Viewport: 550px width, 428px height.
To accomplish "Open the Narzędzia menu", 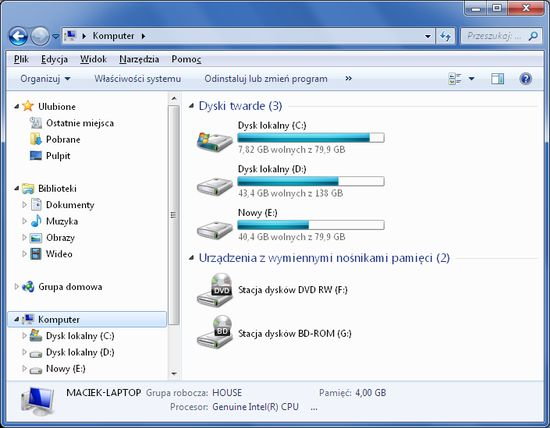I will (139, 59).
